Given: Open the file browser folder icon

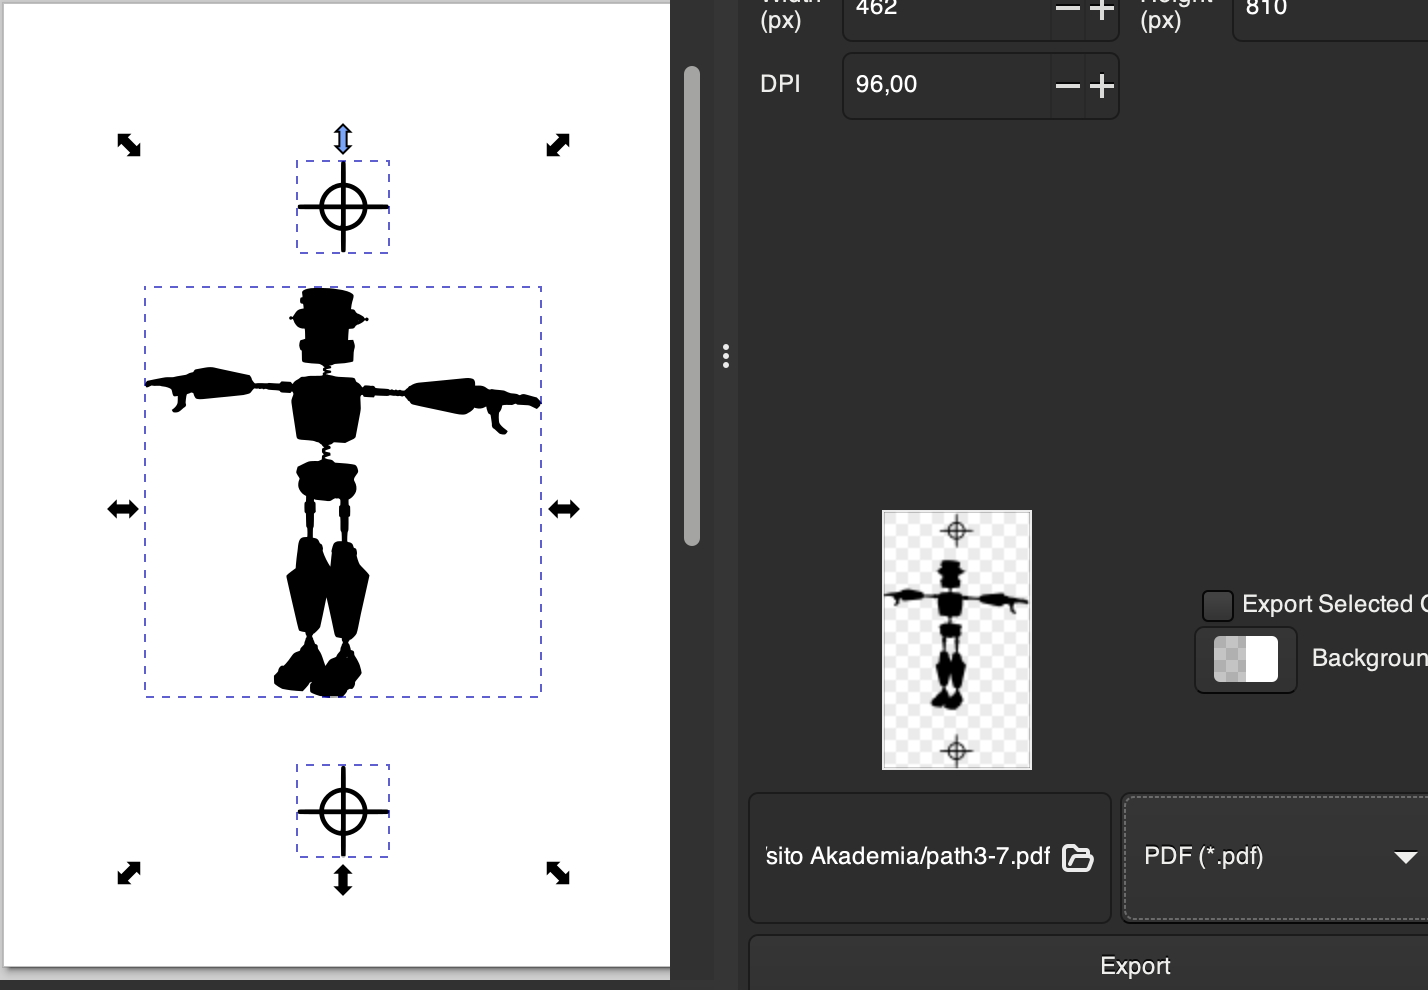Looking at the screenshot, I should (x=1077, y=857).
